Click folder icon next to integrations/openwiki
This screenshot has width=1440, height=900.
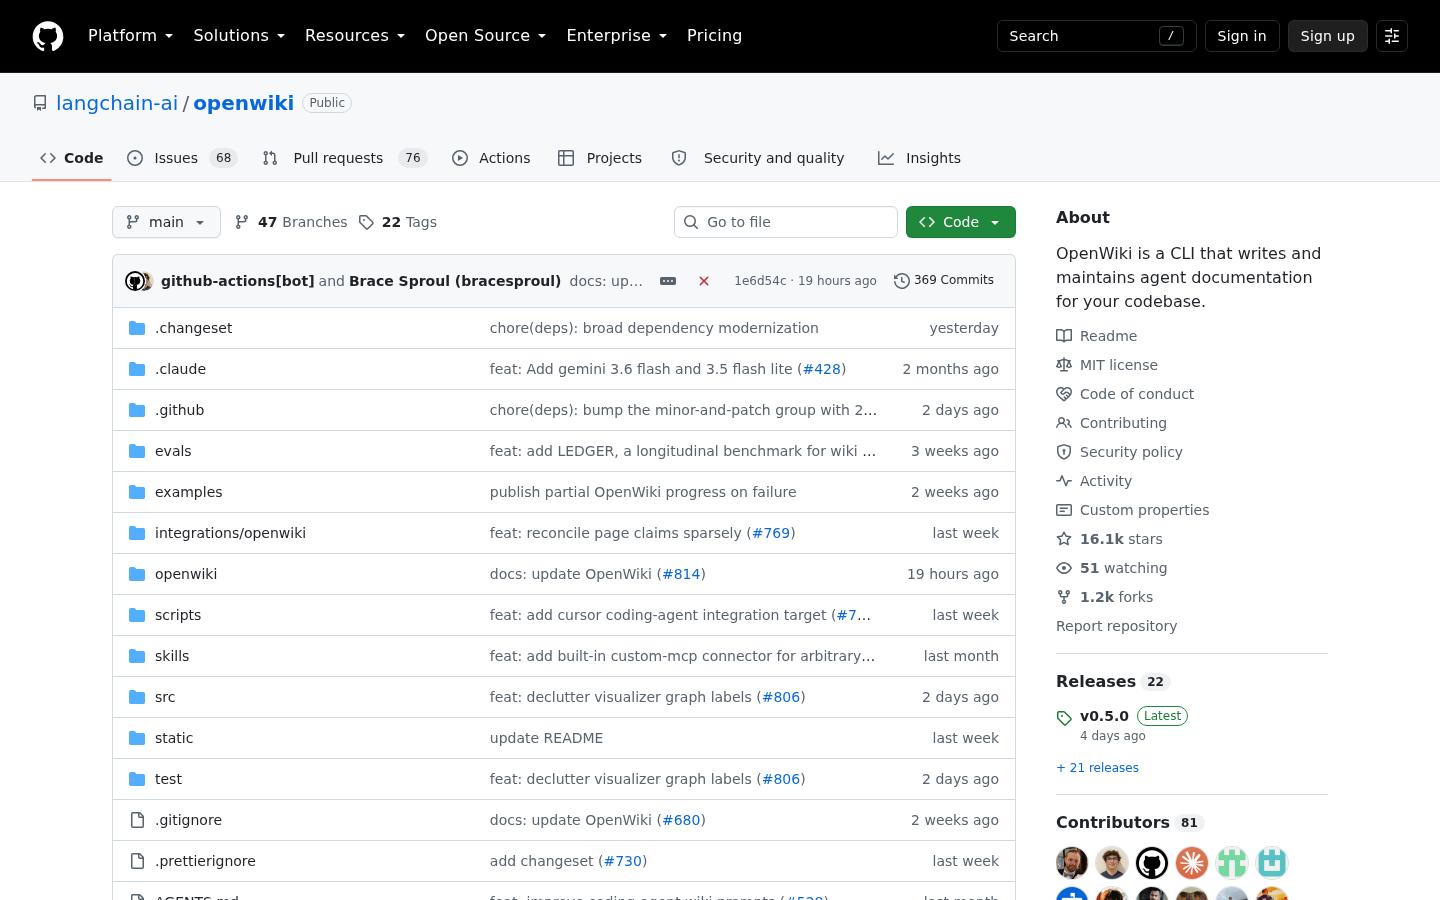click(137, 533)
